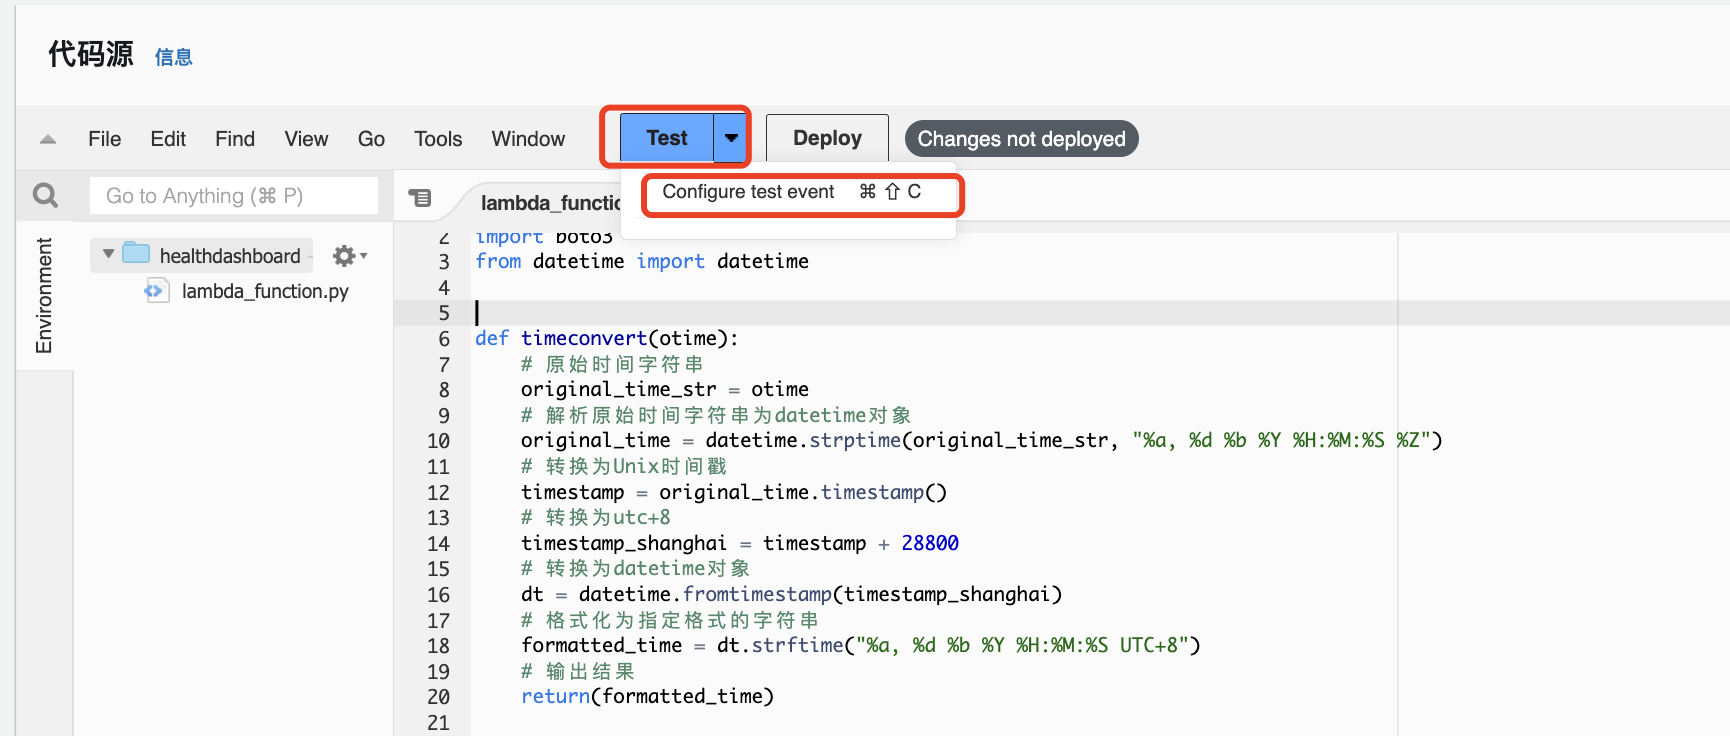Open the Tools menu

pyautogui.click(x=438, y=139)
